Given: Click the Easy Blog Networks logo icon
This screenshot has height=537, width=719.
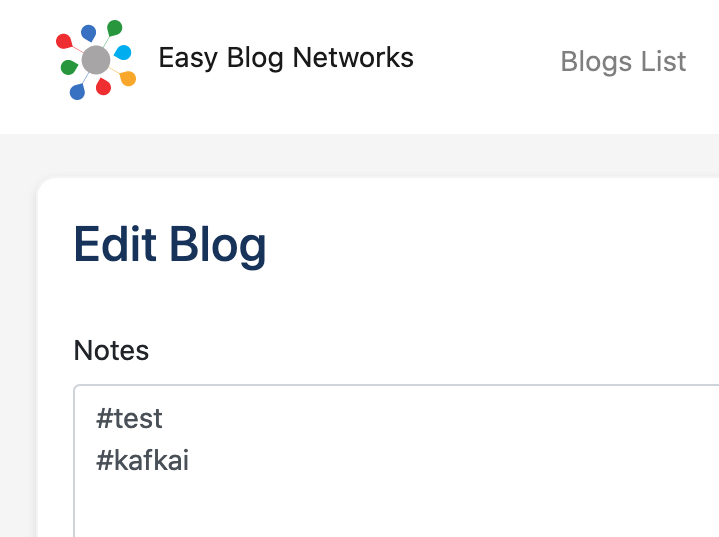Looking at the screenshot, I should 96,60.
